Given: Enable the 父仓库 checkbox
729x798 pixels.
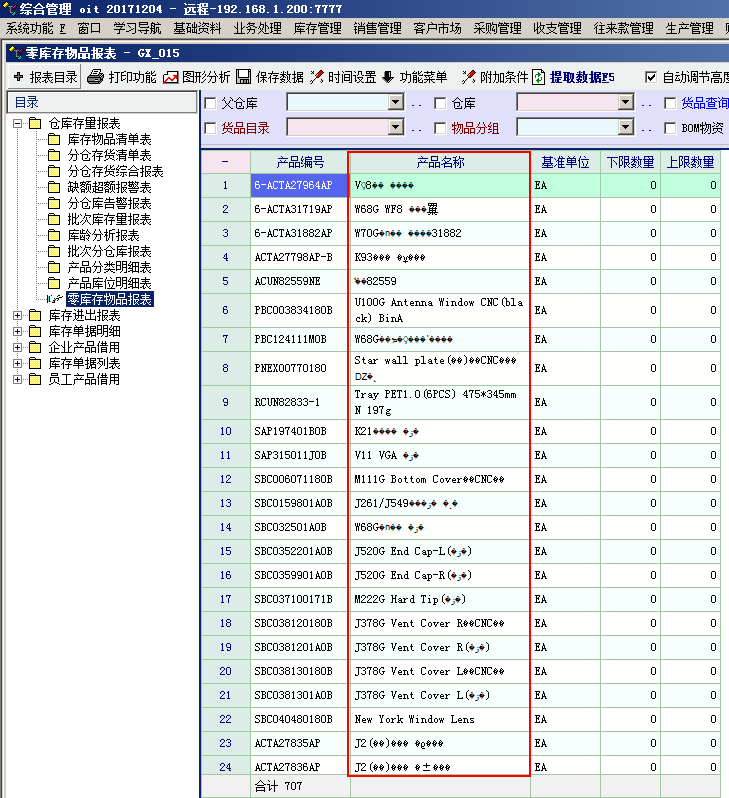Looking at the screenshot, I should [210, 103].
